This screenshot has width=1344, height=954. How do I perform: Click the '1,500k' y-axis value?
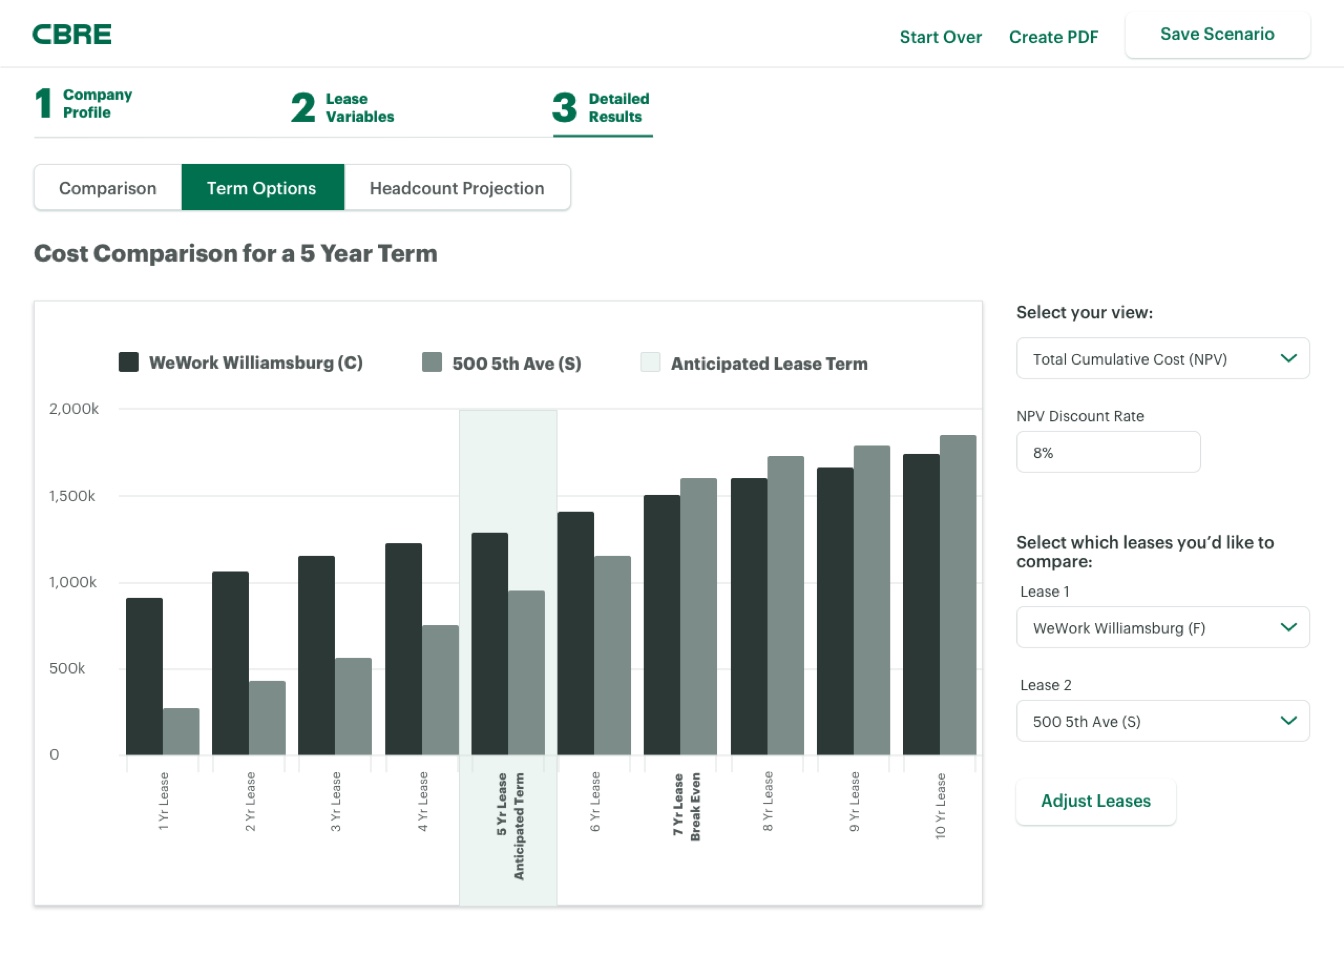[x=72, y=495]
